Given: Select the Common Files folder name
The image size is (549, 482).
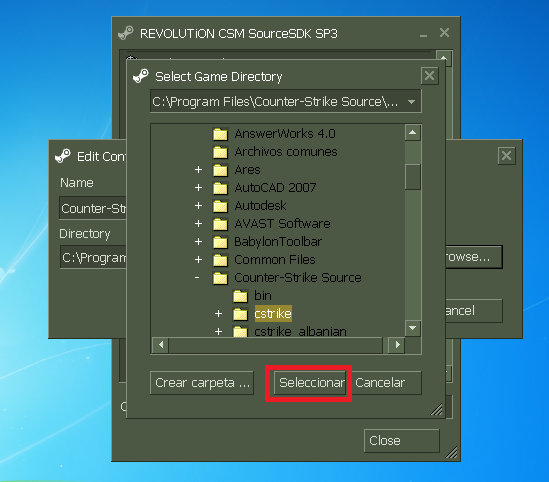Looking at the screenshot, I should point(275,260).
